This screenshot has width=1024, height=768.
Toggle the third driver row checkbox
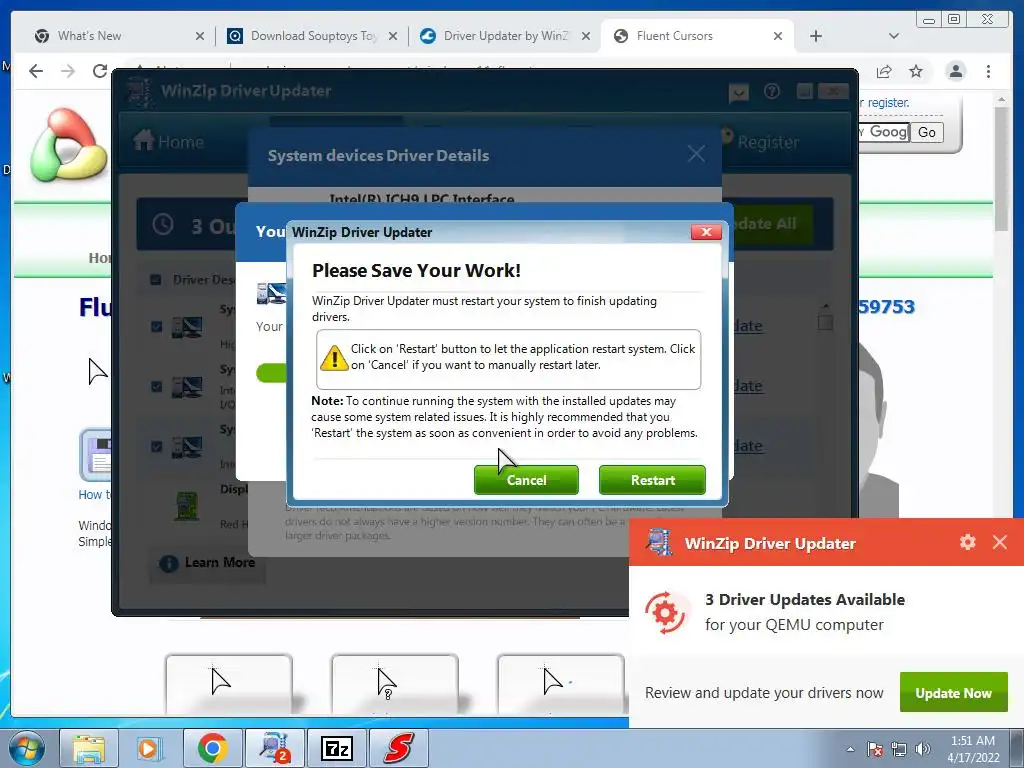coord(156,446)
